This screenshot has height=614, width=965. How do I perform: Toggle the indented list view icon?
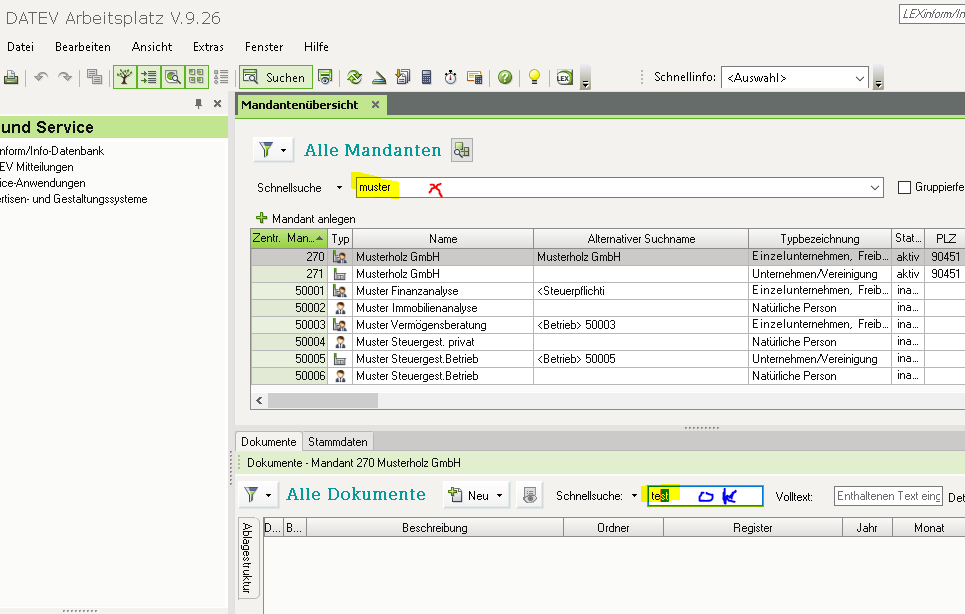coord(149,78)
